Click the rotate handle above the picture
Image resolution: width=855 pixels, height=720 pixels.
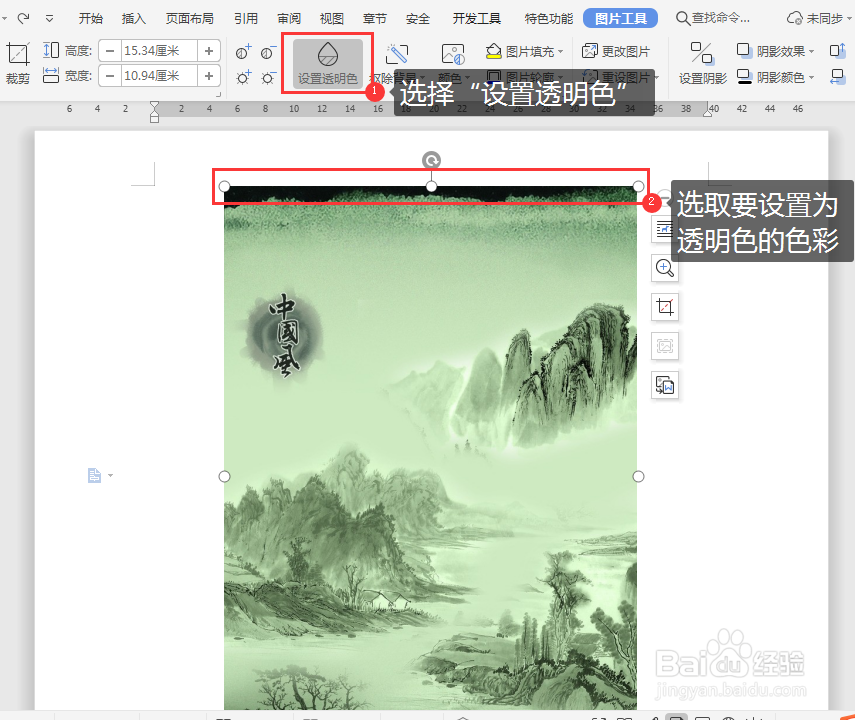(x=431, y=160)
